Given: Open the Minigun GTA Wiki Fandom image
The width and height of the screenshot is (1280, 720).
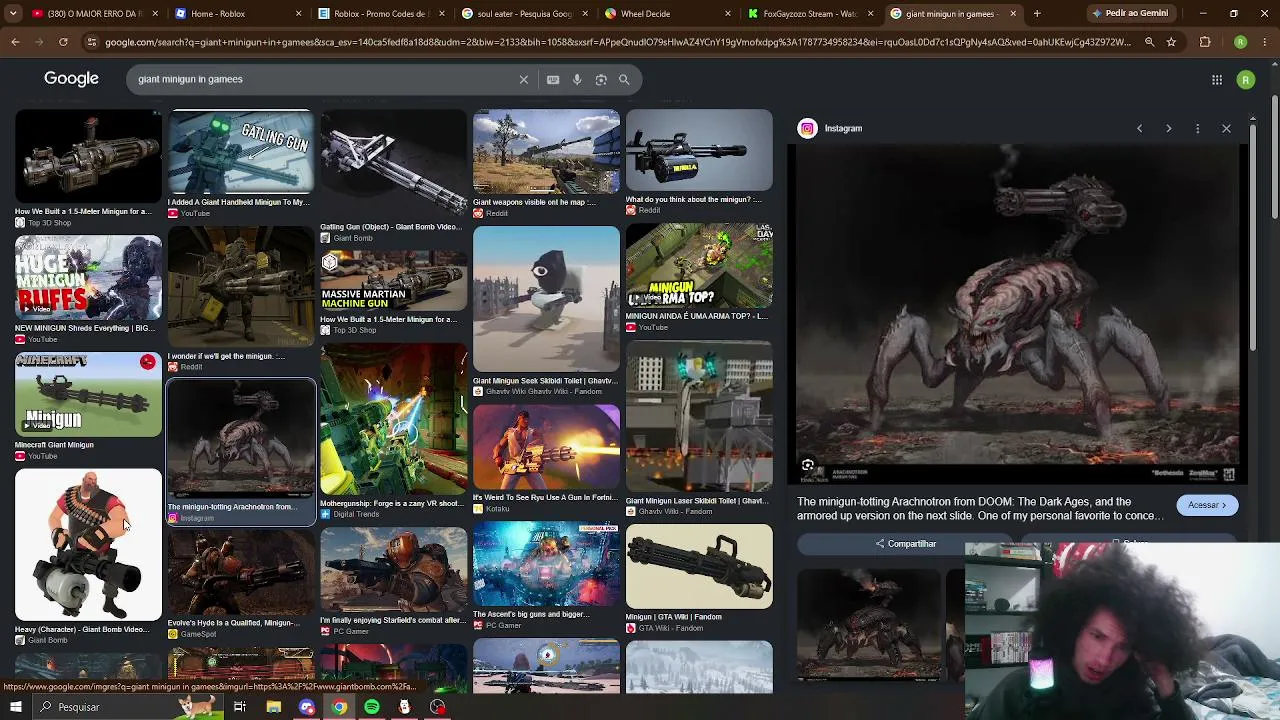Looking at the screenshot, I should [x=699, y=566].
